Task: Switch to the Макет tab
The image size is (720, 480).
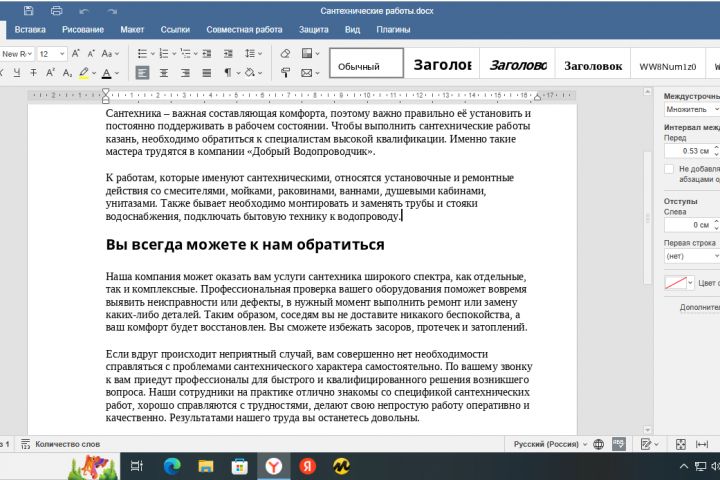Action: click(132, 29)
